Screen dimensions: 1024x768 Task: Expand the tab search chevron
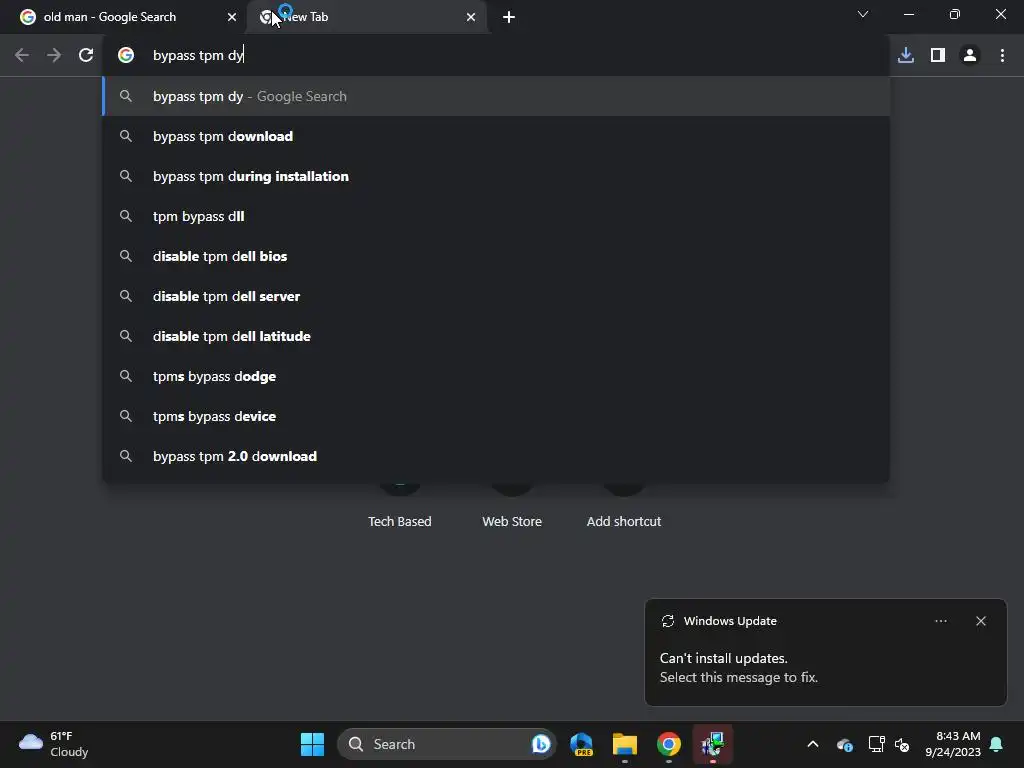[863, 14]
